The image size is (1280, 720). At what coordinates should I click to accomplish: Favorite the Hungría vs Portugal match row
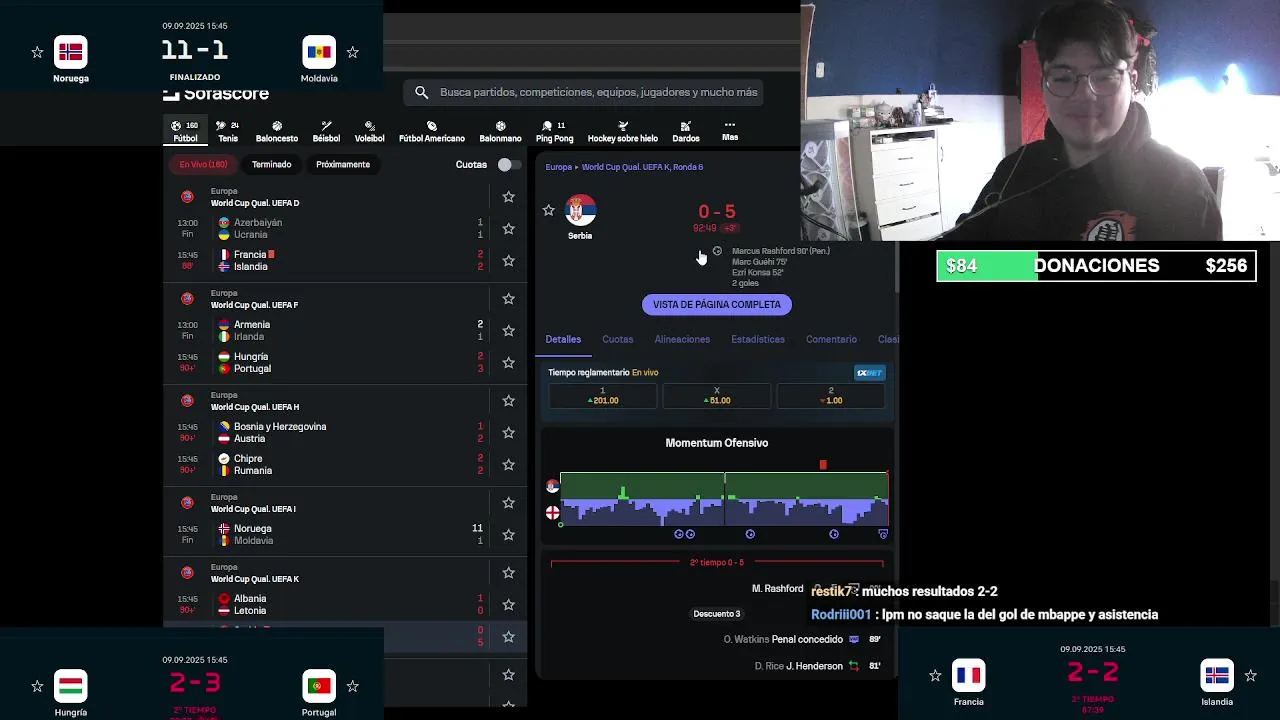click(x=508, y=363)
